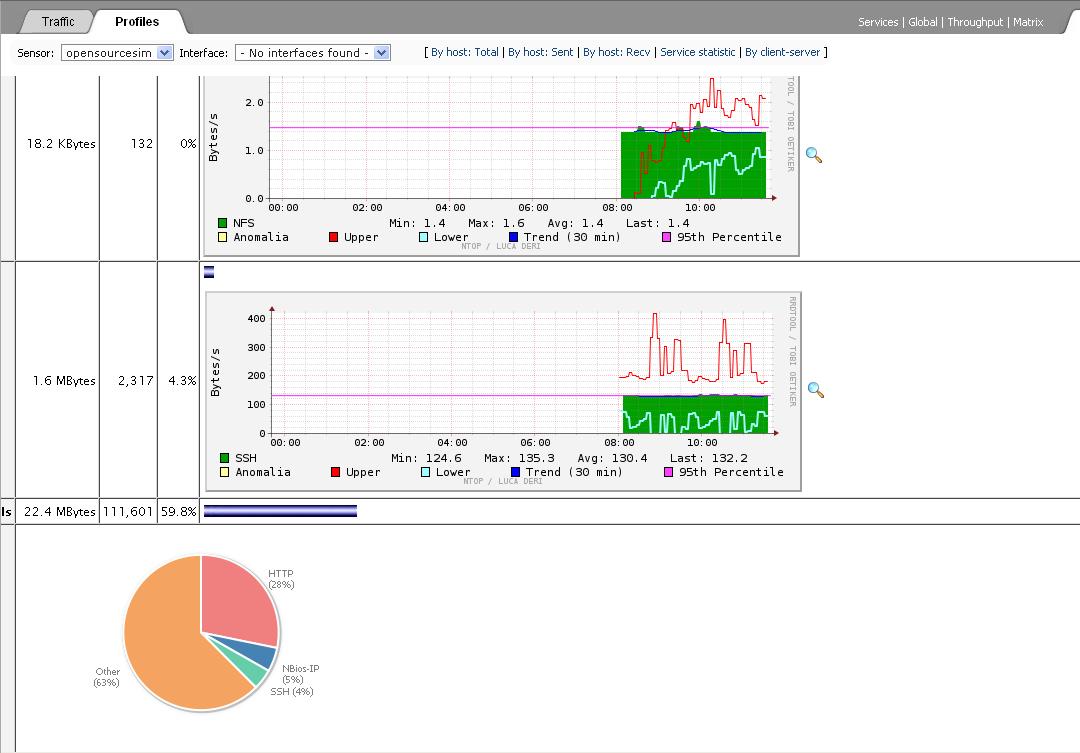Click the magnifier icon beside SSH graph
Screen dimensions: 1080x753
pos(815,390)
